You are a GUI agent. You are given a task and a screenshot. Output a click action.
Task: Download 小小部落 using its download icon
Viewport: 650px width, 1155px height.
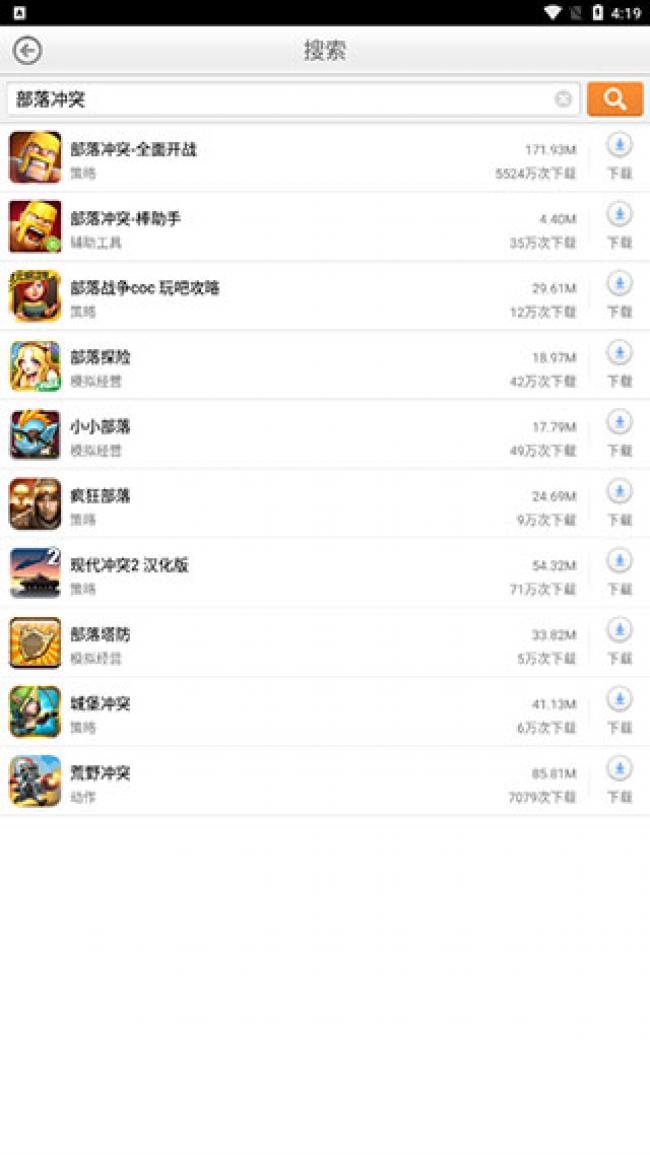[x=619, y=422]
